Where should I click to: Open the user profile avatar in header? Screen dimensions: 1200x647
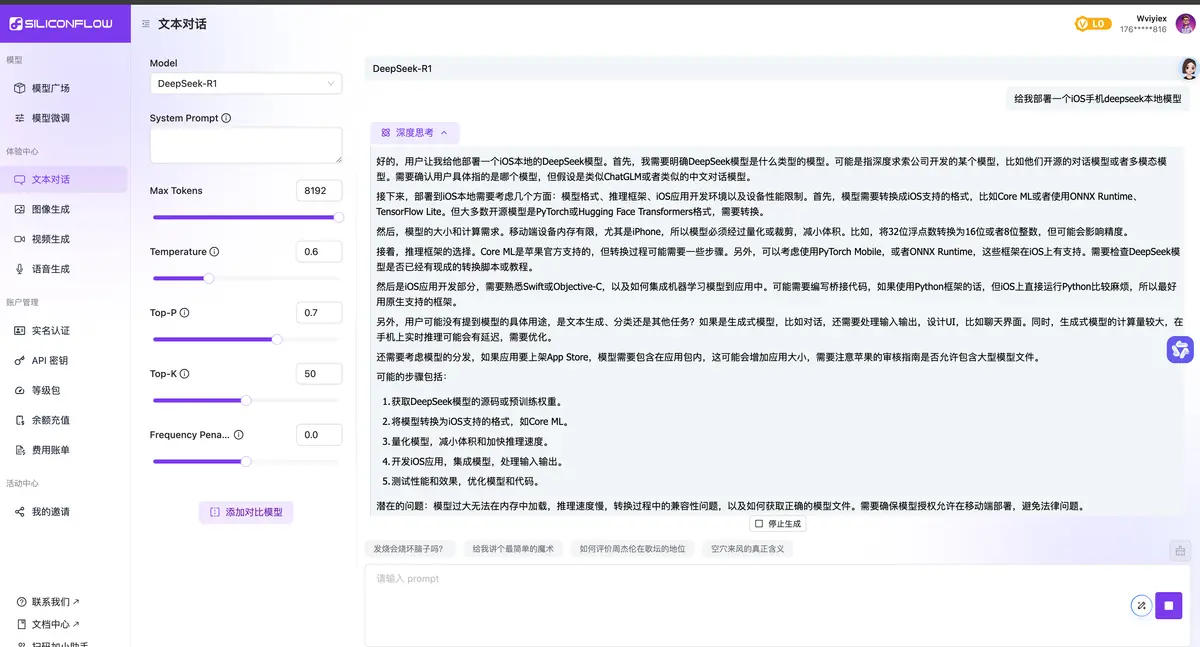pyautogui.click(x=1185, y=23)
